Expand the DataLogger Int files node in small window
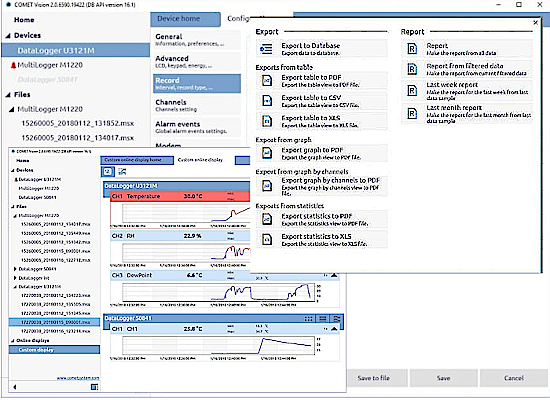Viewport: 550px width, 400px height. point(15,278)
